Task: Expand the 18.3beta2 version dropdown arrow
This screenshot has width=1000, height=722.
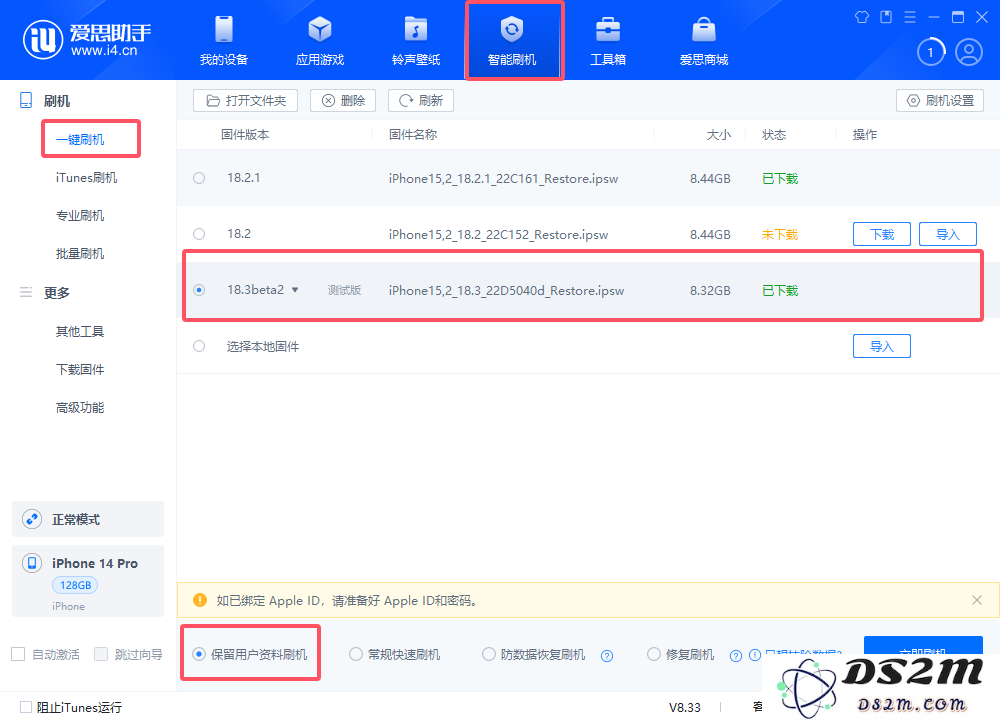Action: tap(295, 290)
